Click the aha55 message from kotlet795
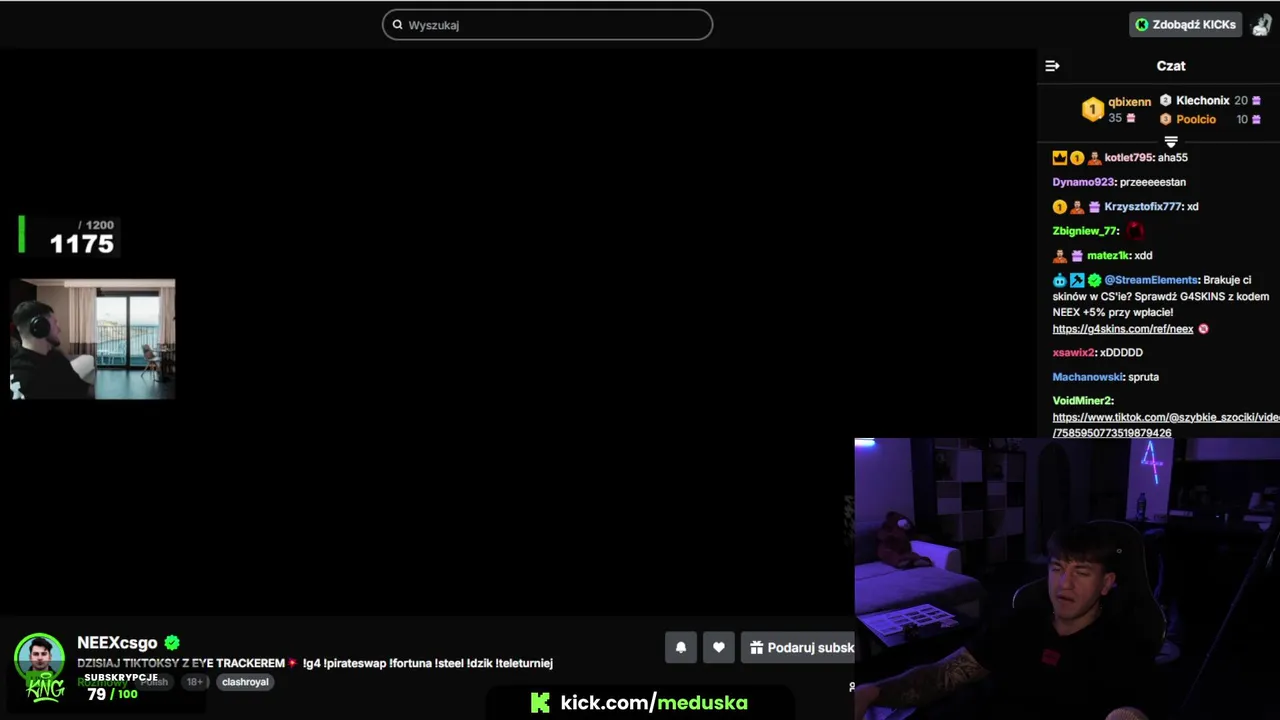 1173,158
